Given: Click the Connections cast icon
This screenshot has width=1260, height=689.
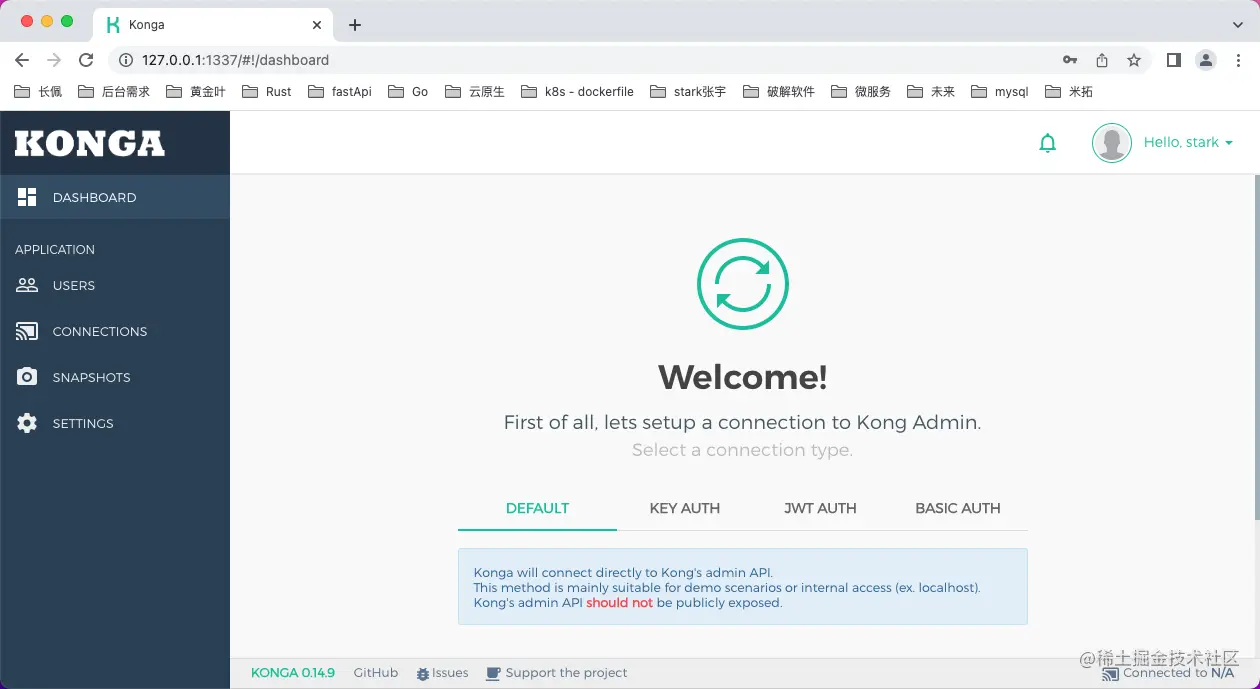Looking at the screenshot, I should coord(27,331).
